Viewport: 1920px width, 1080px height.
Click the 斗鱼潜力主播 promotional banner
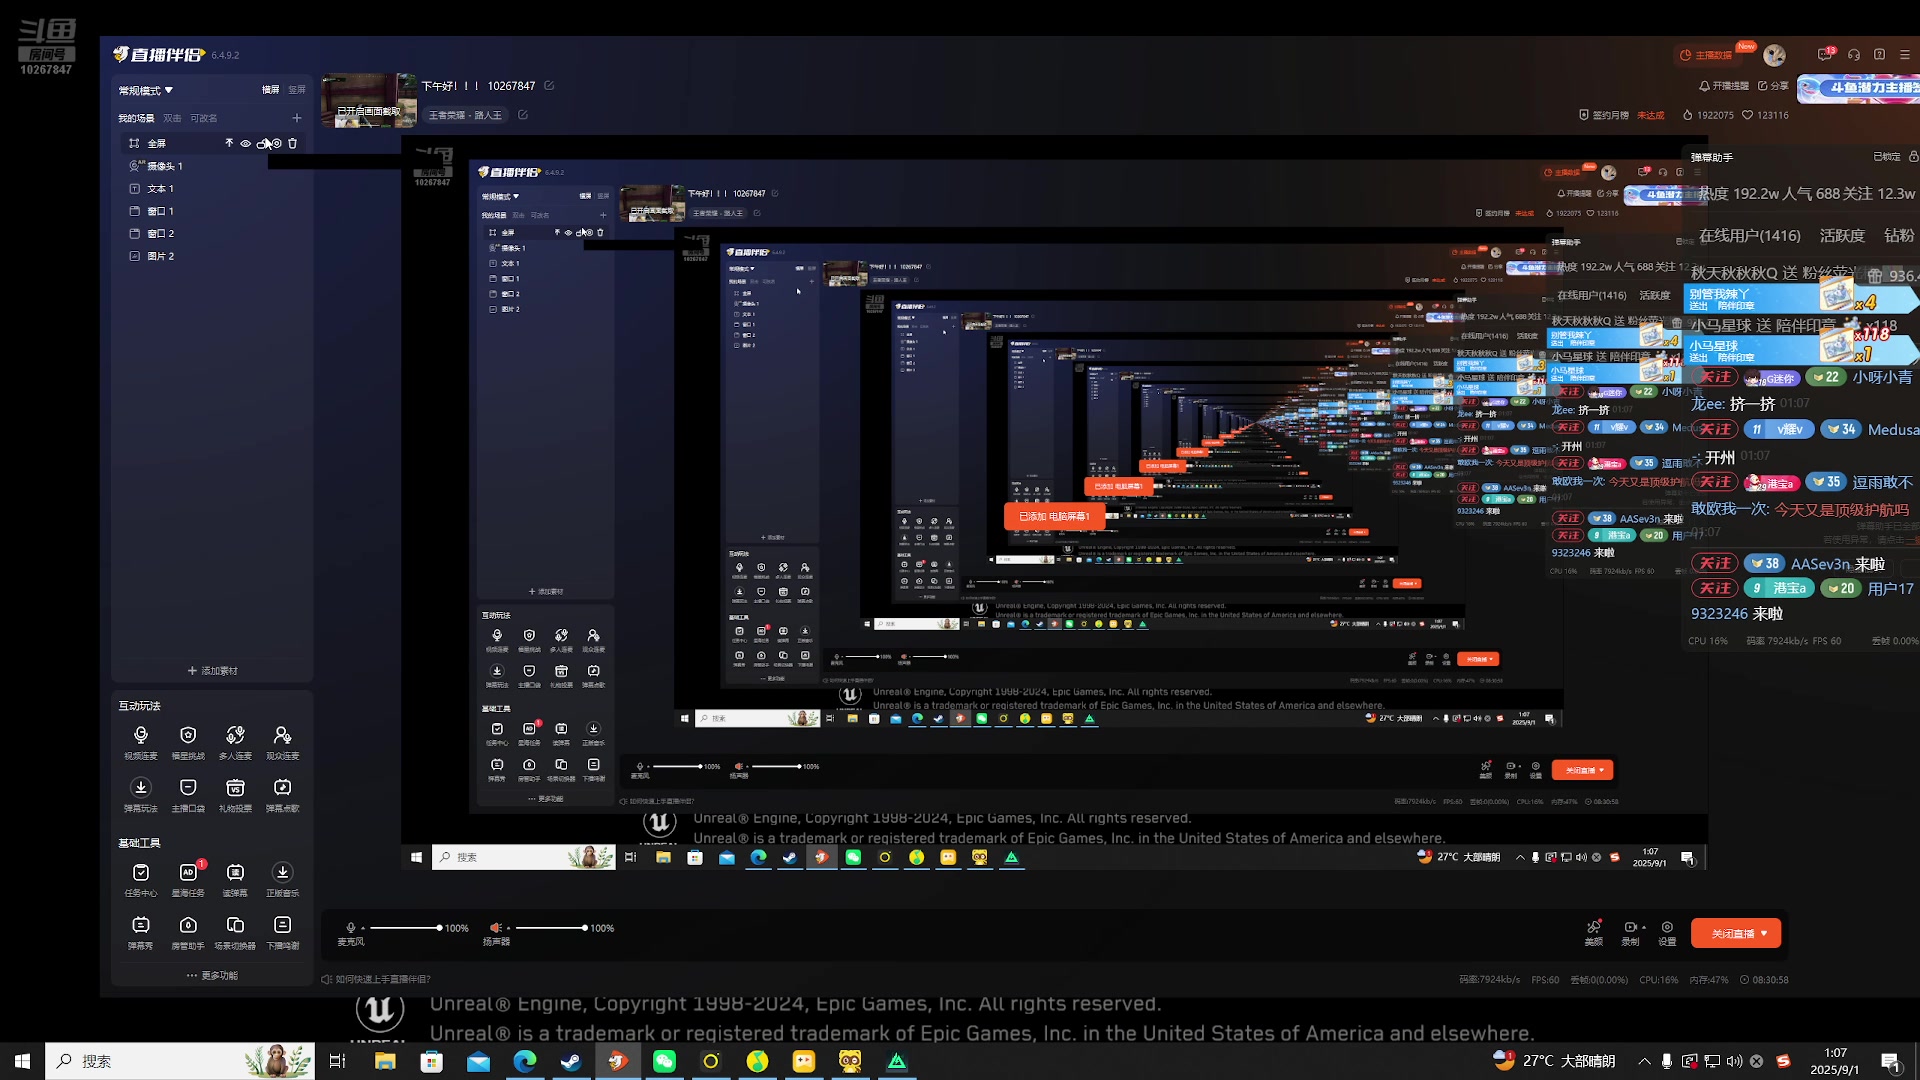click(1858, 88)
